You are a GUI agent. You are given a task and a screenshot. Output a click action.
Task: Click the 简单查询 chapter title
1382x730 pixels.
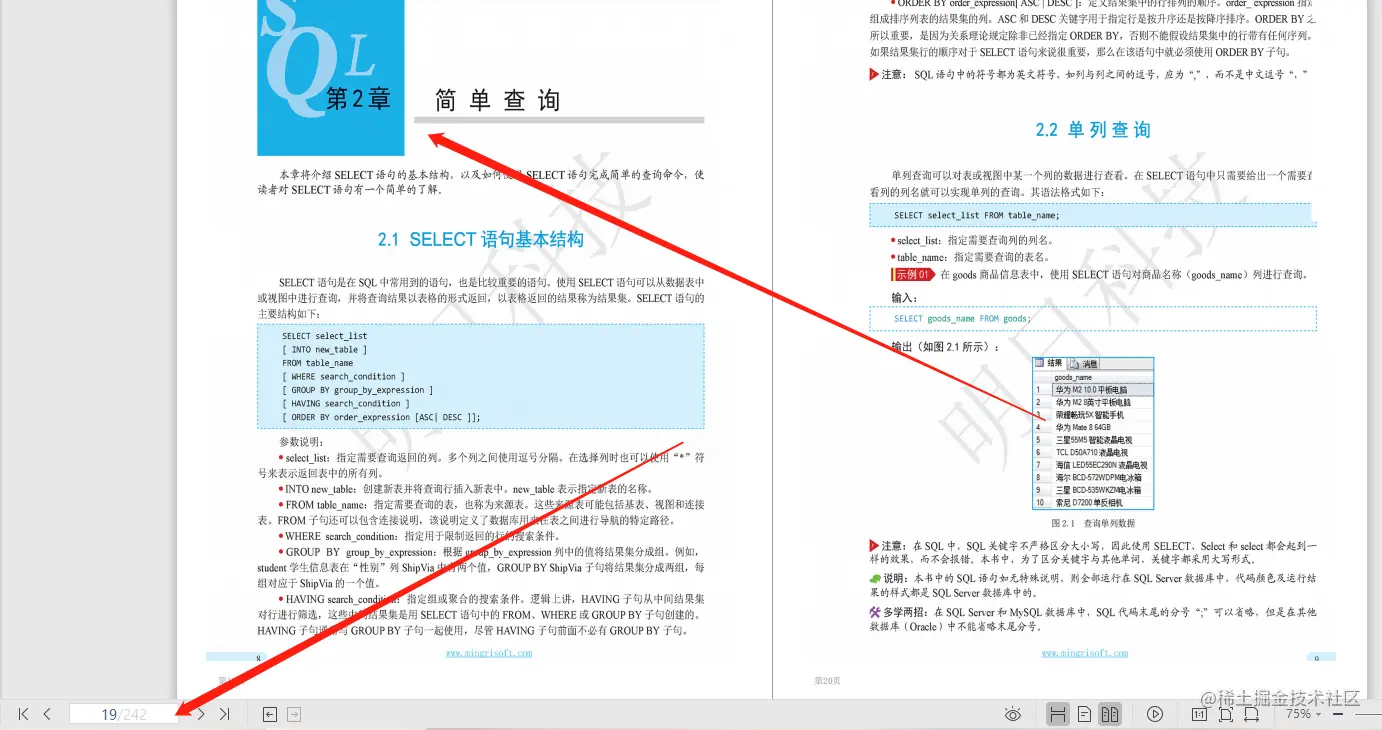(x=497, y=100)
